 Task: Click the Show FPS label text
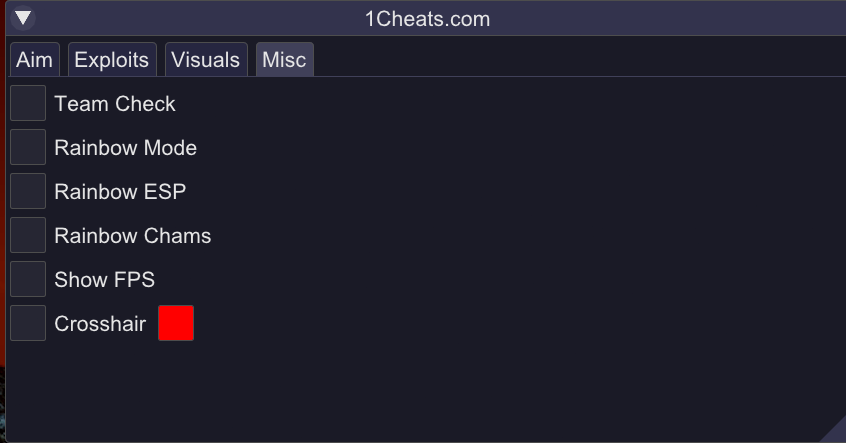point(104,280)
